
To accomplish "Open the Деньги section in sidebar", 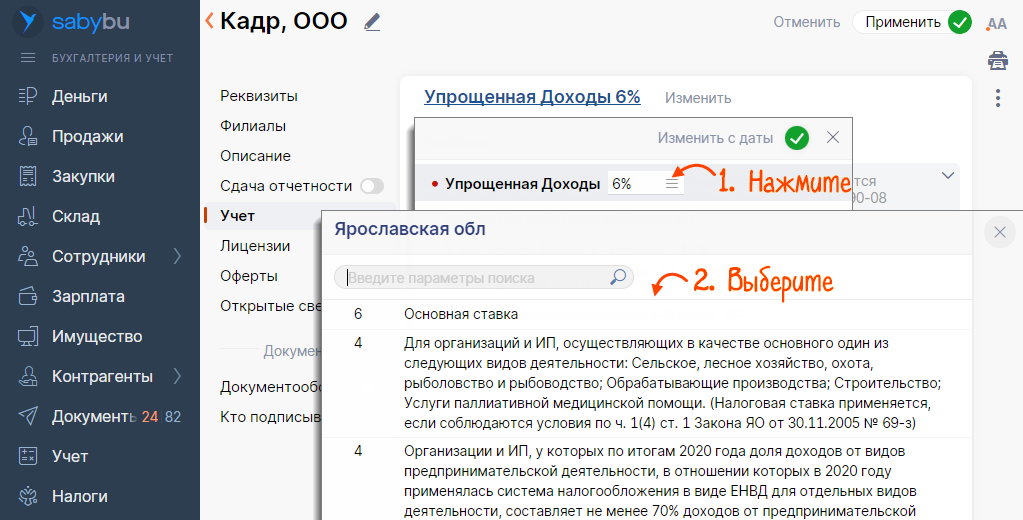I will [x=80, y=96].
